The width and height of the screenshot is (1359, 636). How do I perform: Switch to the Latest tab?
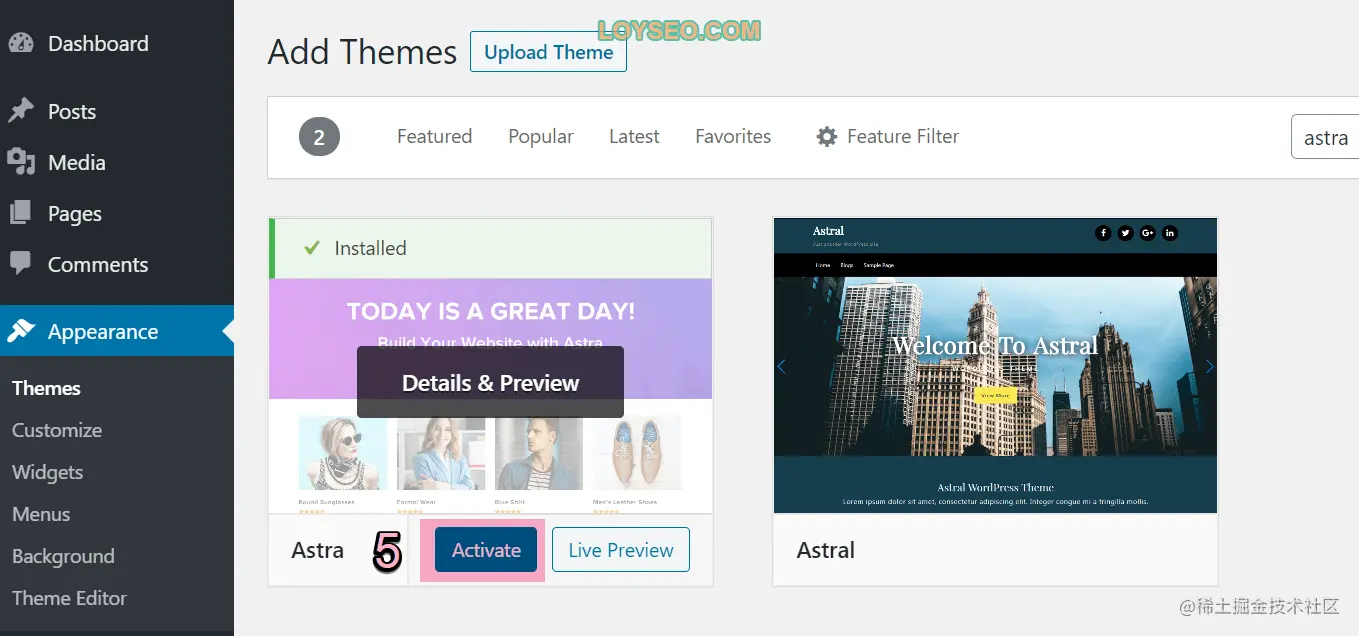(634, 136)
